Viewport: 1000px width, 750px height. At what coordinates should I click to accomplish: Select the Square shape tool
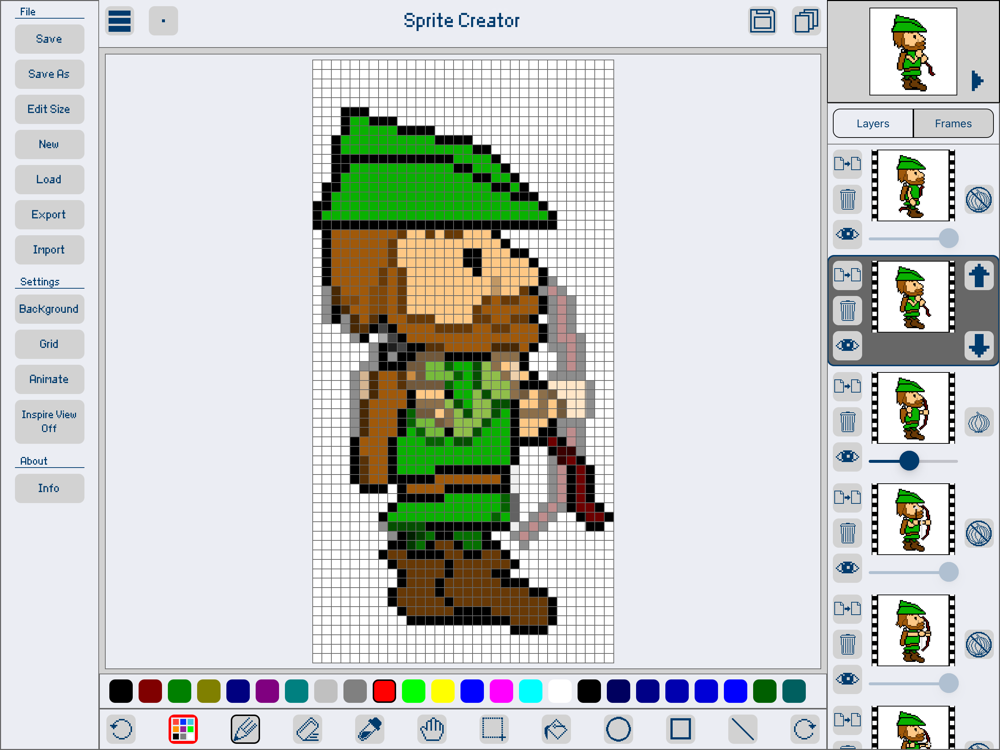tap(680, 729)
